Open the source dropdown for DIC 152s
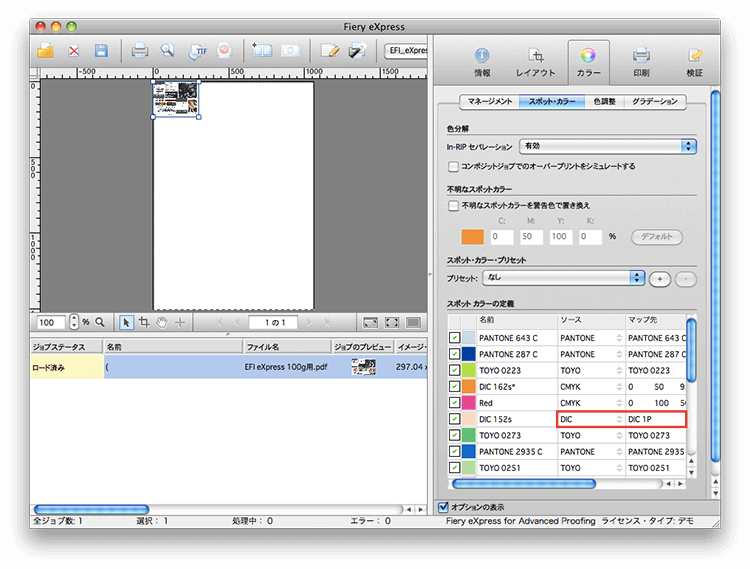750x569 pixels. click(590, 419)
